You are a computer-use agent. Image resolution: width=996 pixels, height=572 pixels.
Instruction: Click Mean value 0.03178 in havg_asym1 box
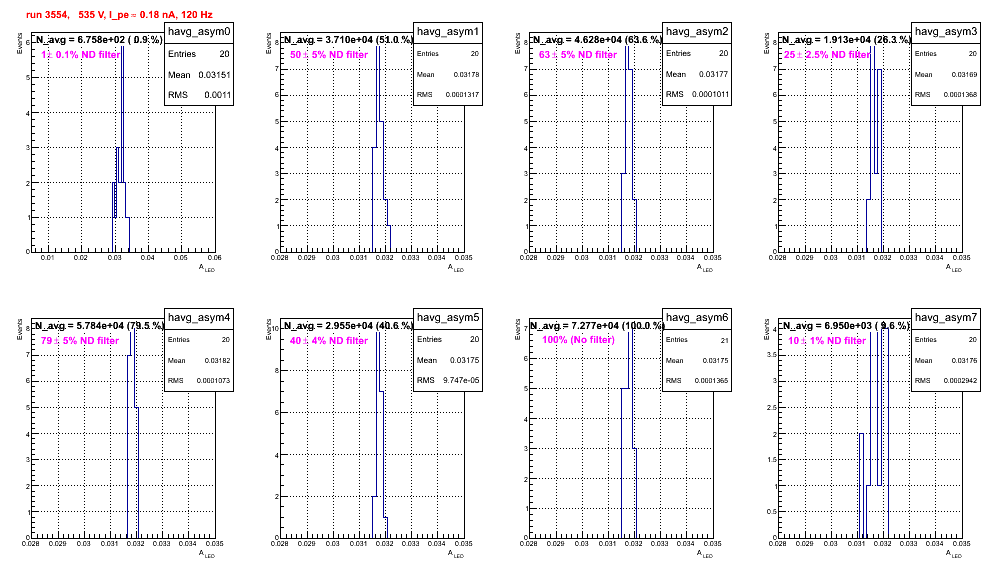click(466, 74)
